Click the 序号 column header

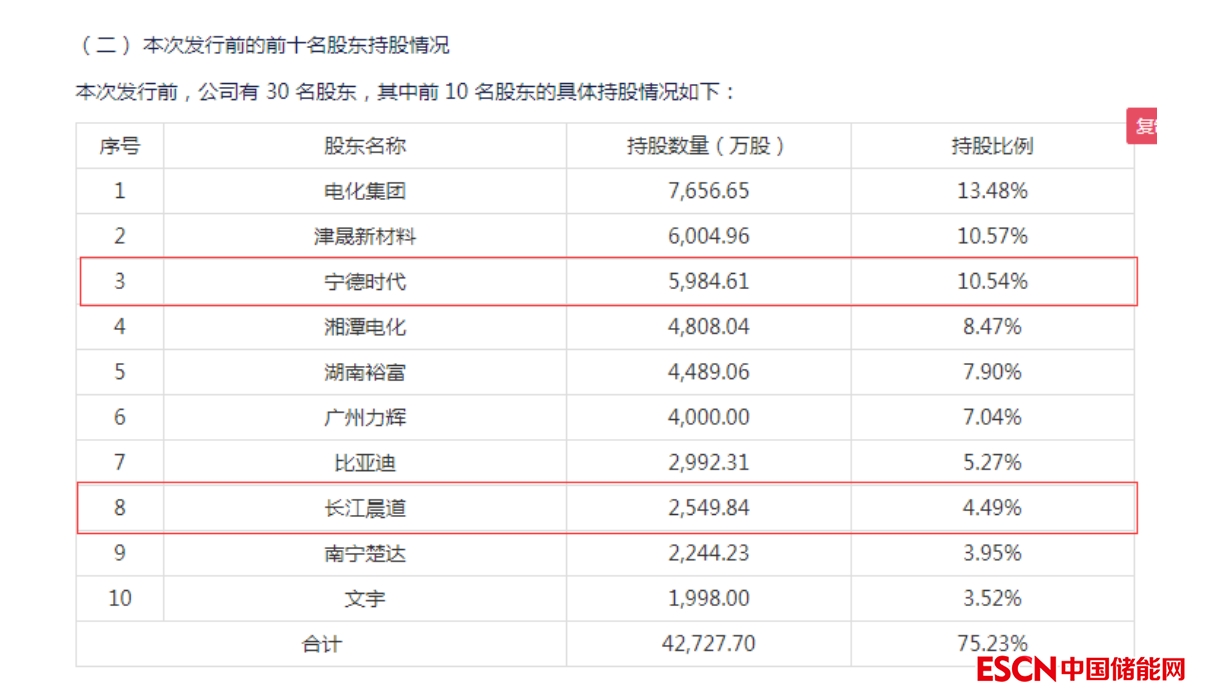tap(119, 146)
